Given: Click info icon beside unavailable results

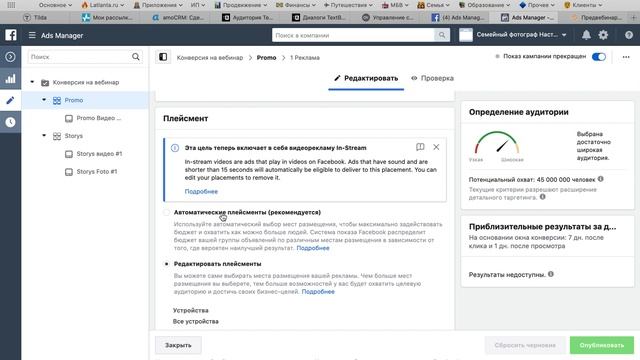Looking at the screenshot, I should [551, 274].
